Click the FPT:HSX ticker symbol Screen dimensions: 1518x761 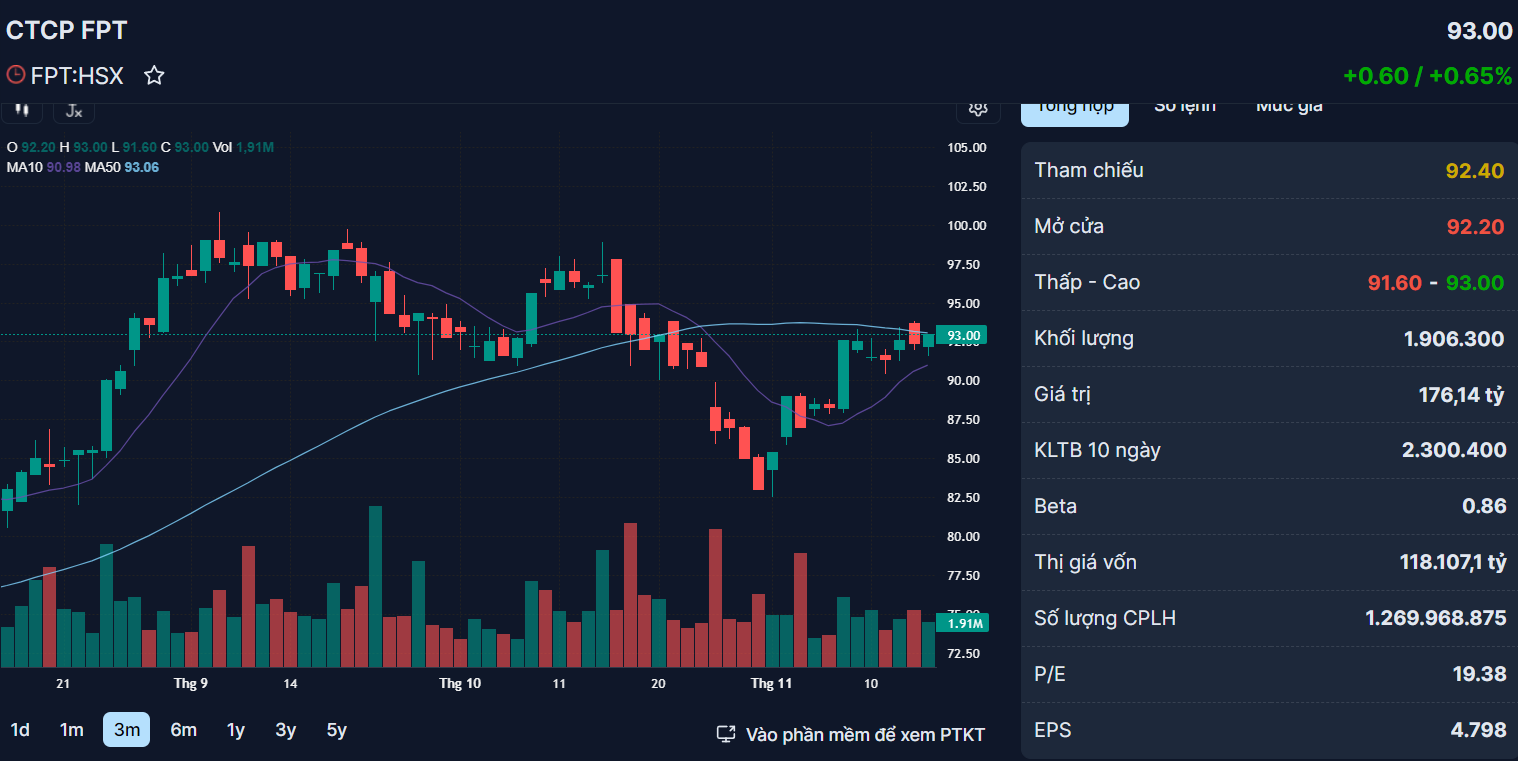pyautogui.click(x=77, y=75)
